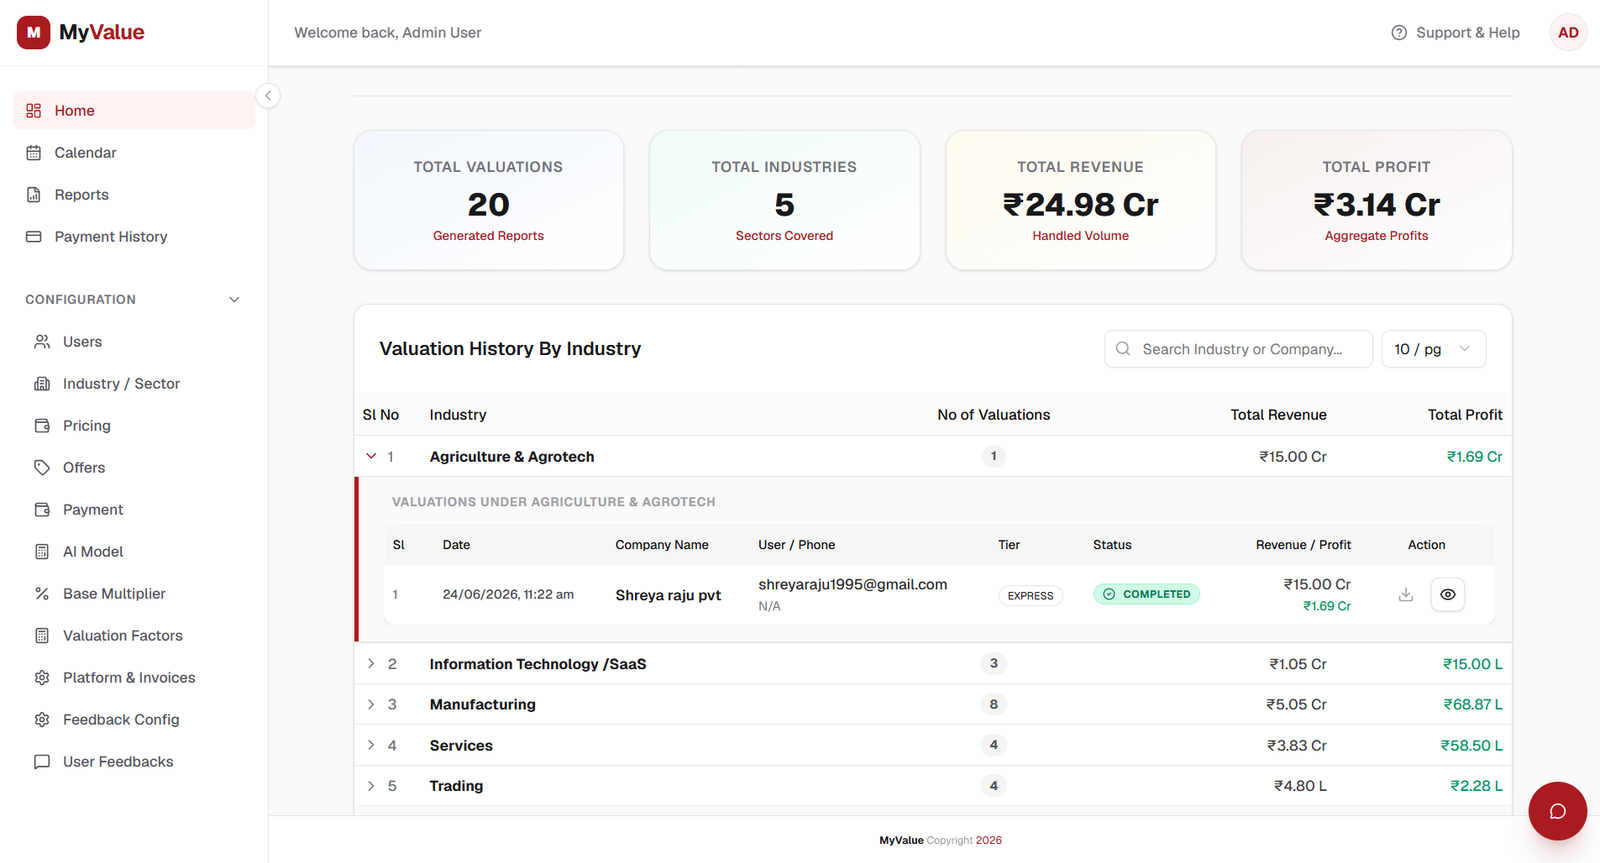Expand the Information Technology /SaaS row
The height and width of the screenshot is (863, 1600).
tap(371, 663)
